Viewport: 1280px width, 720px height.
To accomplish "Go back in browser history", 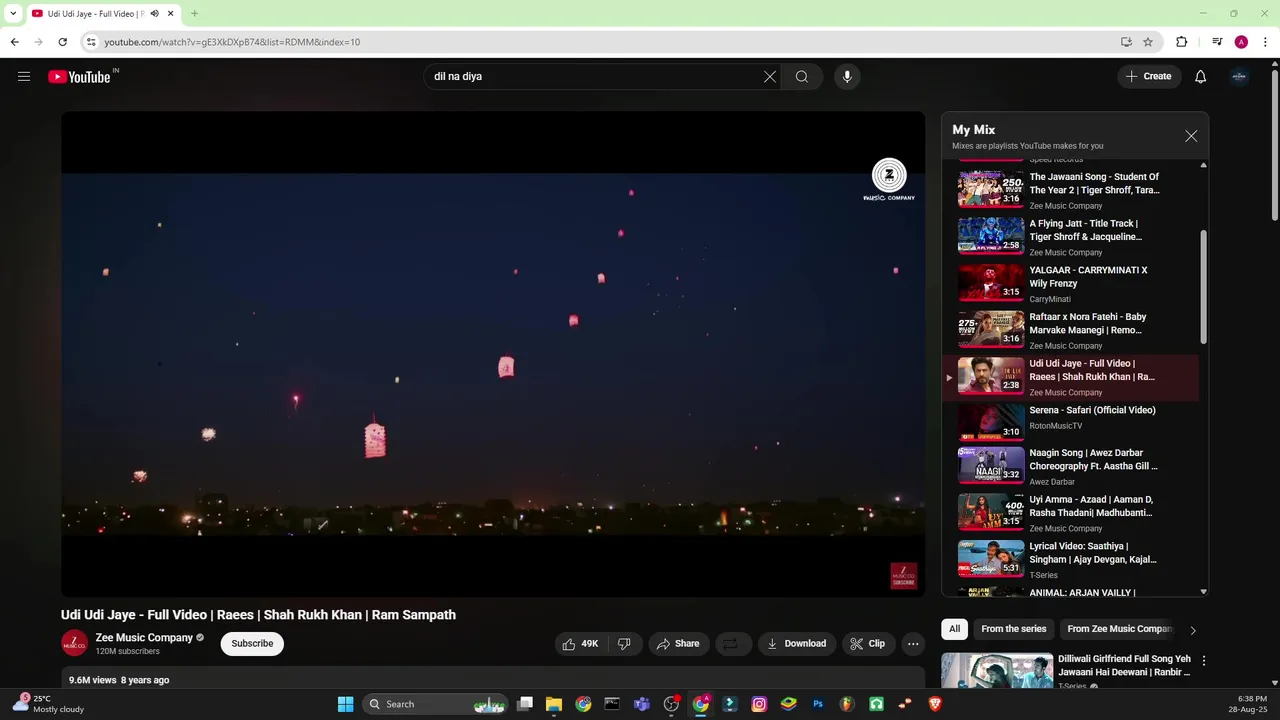I will tap(14, 42).
